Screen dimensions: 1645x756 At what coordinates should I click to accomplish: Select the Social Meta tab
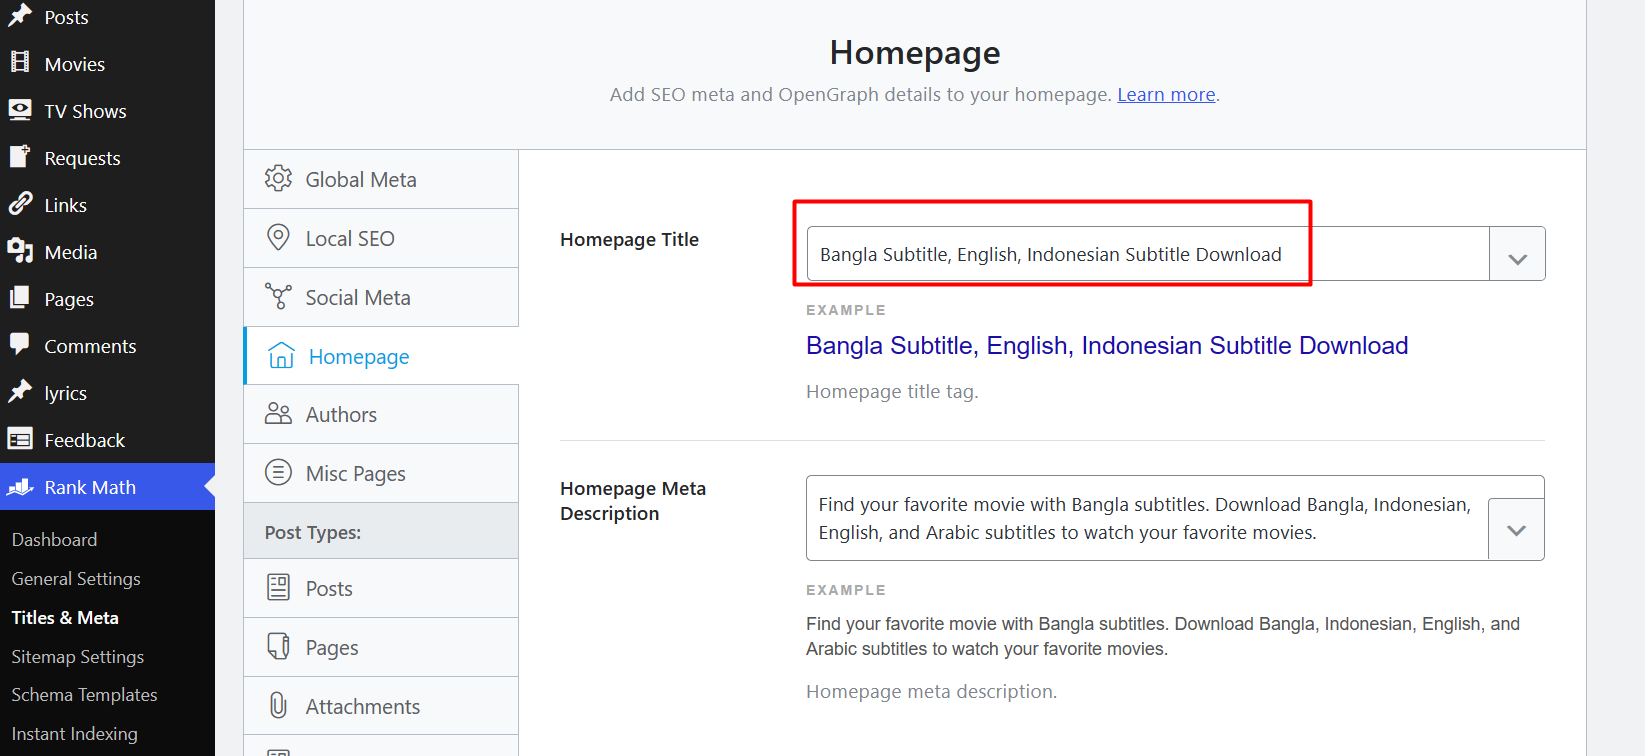381,297
